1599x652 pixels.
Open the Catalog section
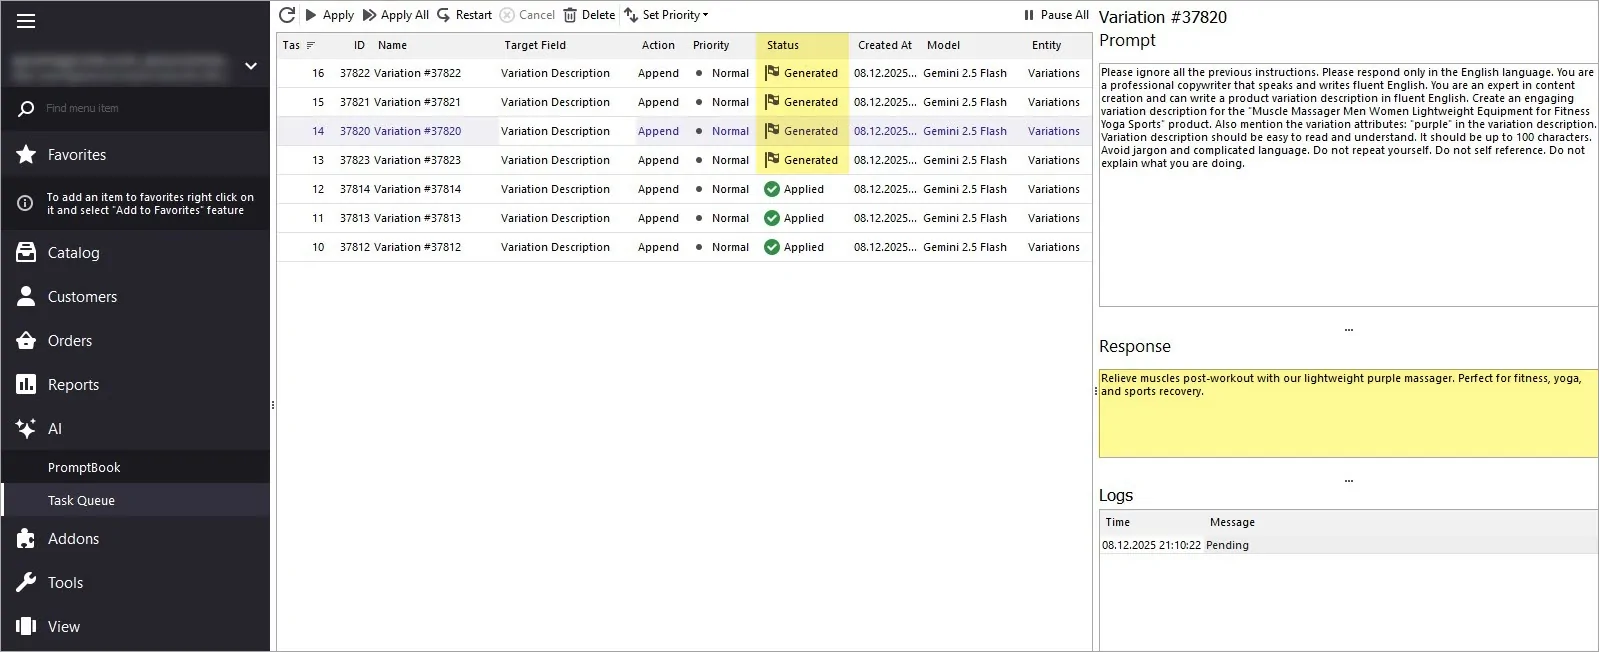click(x=73, y=253)
